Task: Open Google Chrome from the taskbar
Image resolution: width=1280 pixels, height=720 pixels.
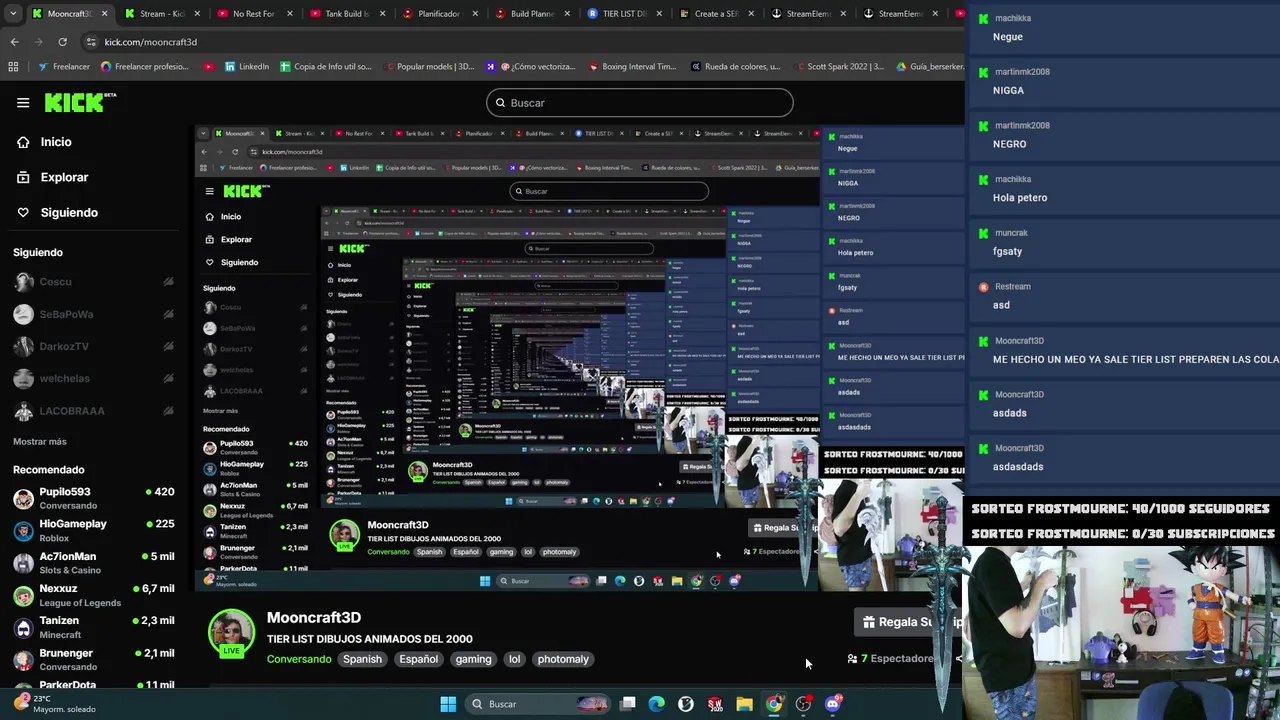Action: [x=774, y=704]
